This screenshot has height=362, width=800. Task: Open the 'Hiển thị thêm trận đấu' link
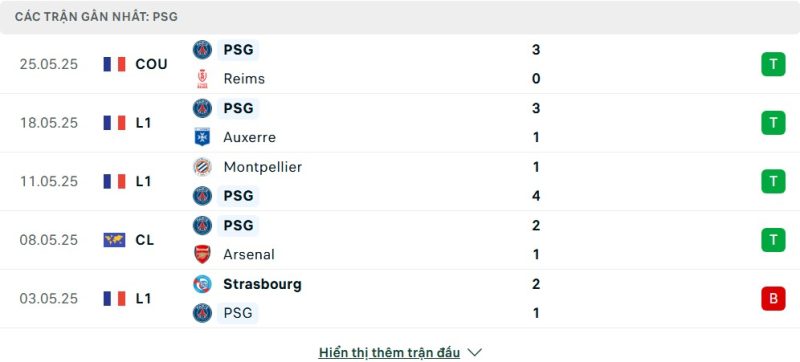pos(389,352)
